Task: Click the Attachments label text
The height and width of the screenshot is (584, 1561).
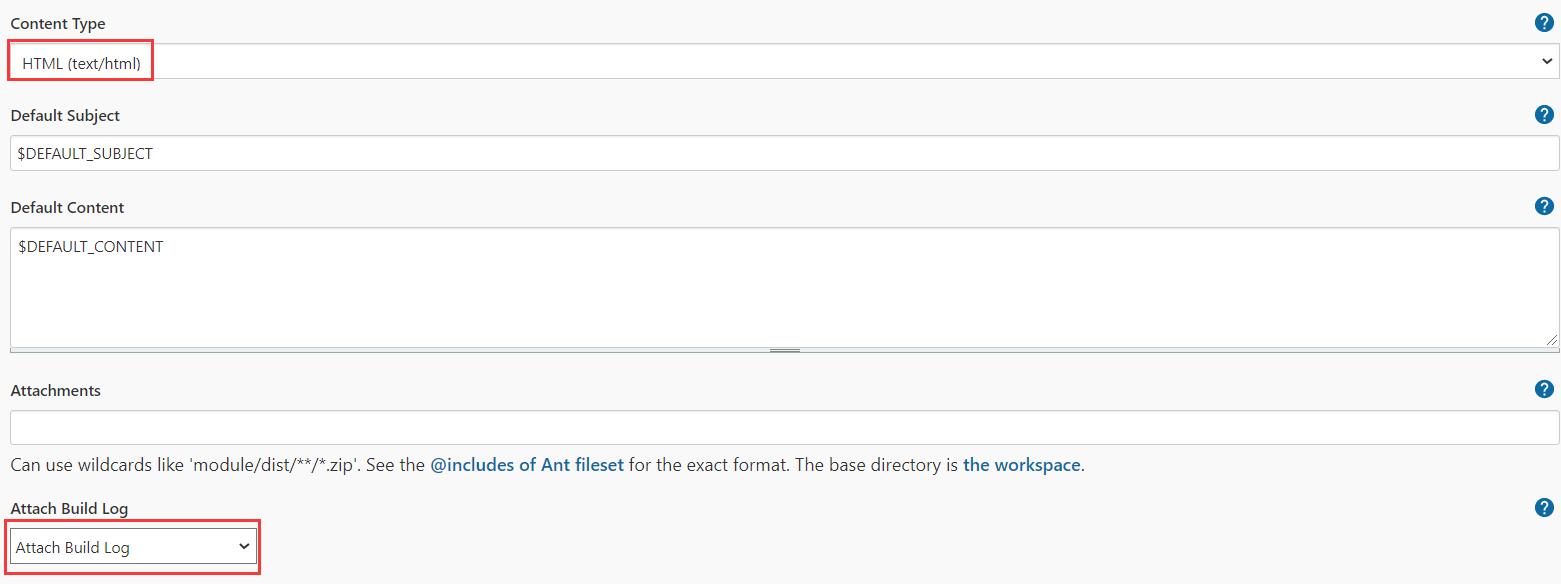Action: 55,390
